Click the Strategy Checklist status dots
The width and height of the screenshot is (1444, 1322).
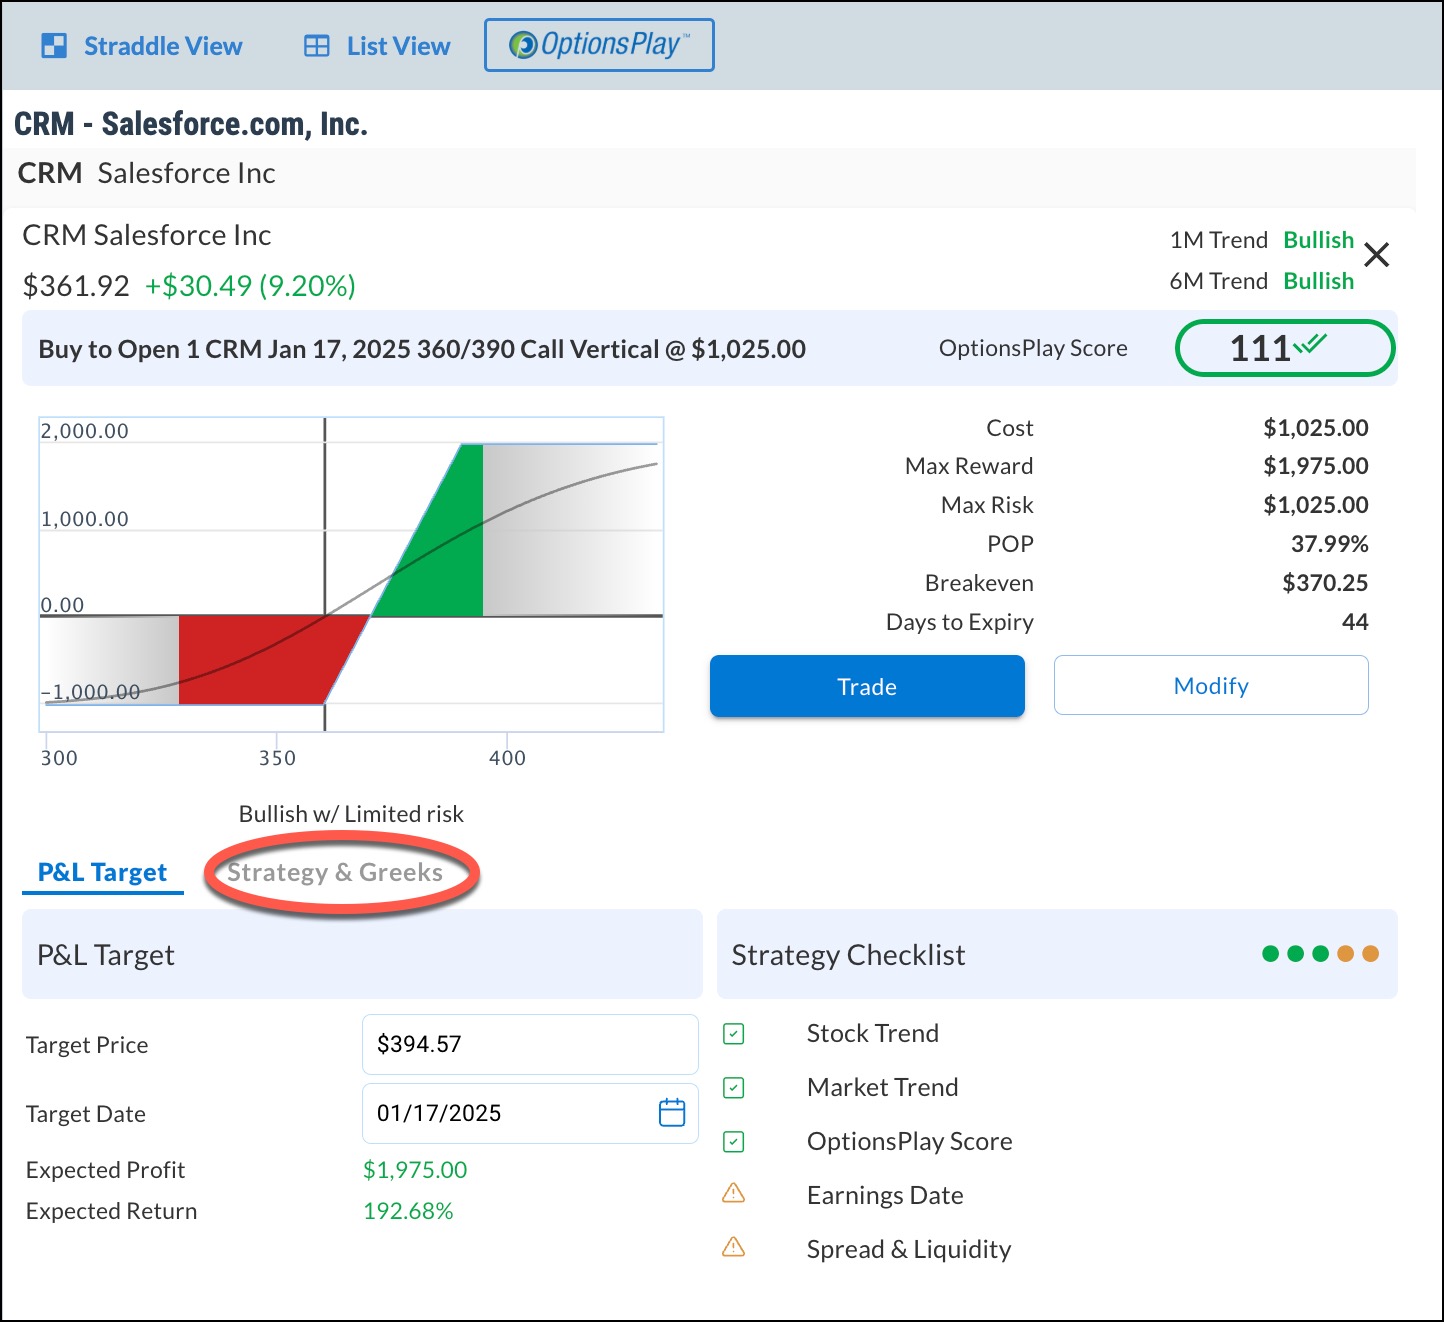click(x=1320, y=954)
